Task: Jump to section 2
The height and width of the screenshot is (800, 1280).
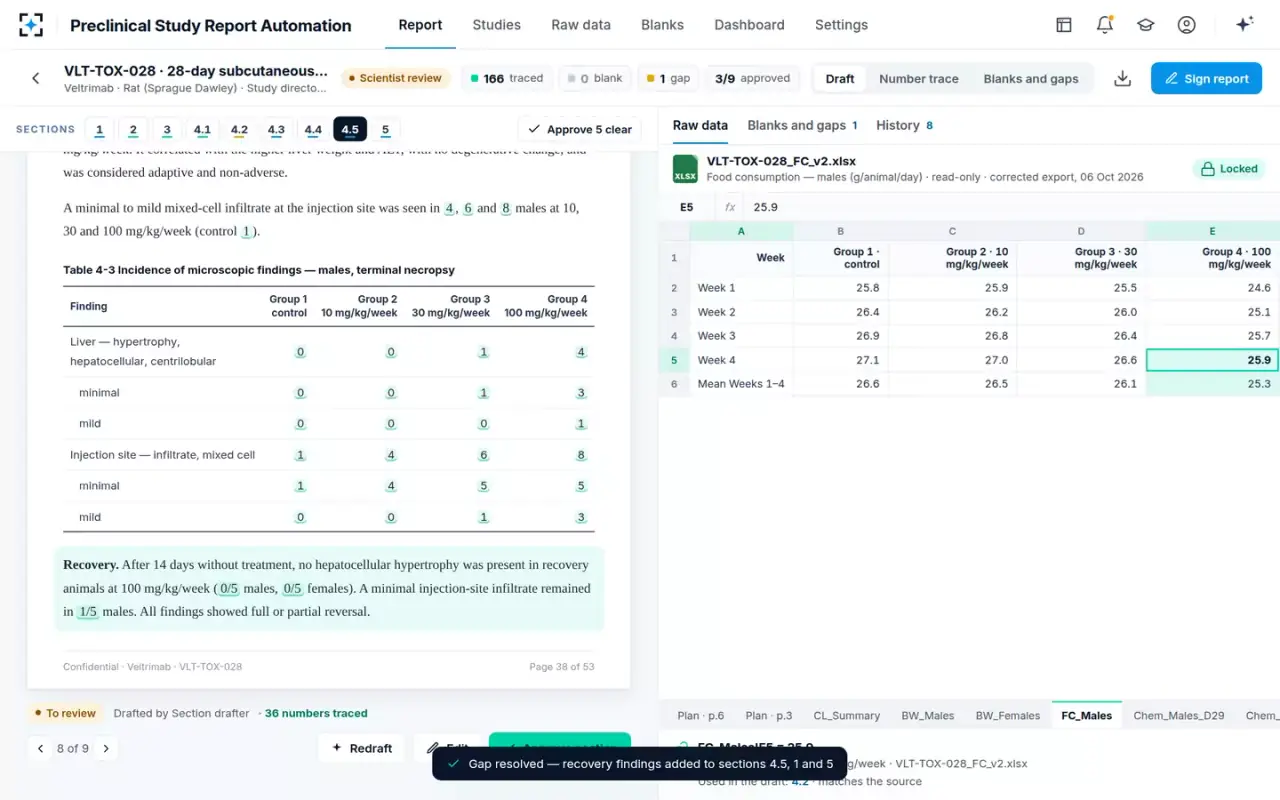Action: (x=133, y=129)
